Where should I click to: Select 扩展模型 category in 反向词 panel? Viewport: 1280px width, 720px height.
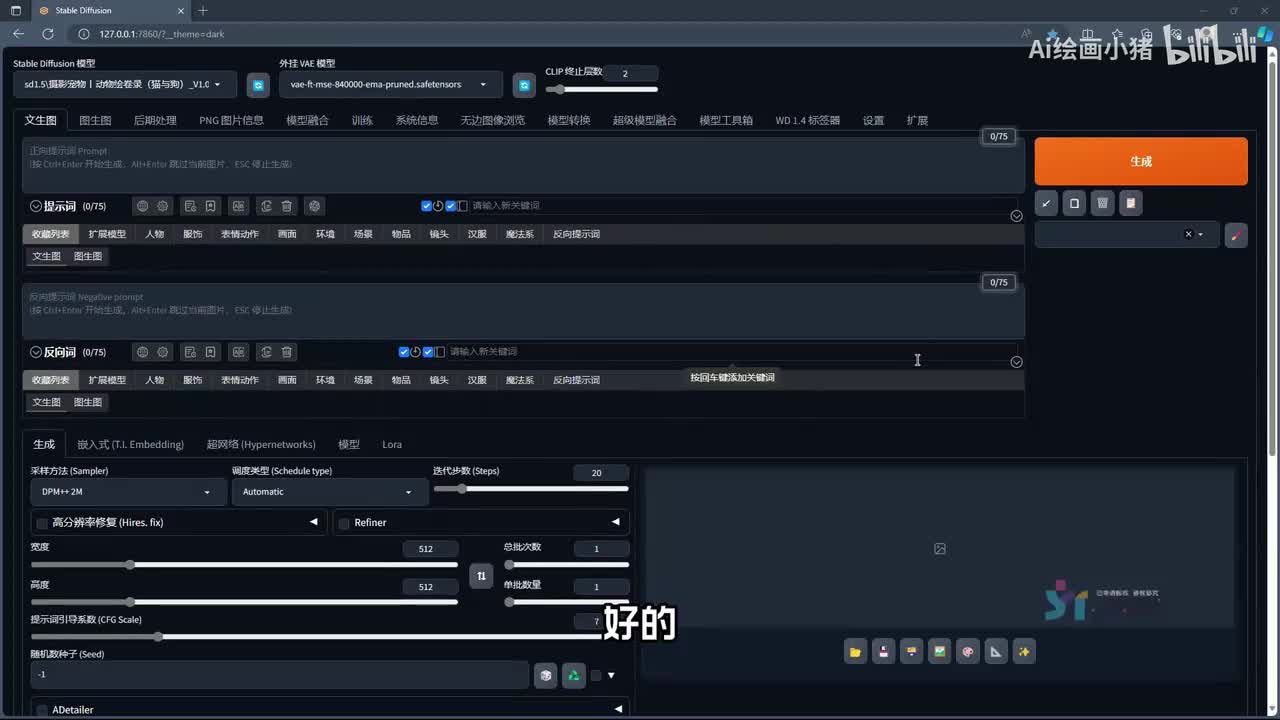[x=107, y=380]
